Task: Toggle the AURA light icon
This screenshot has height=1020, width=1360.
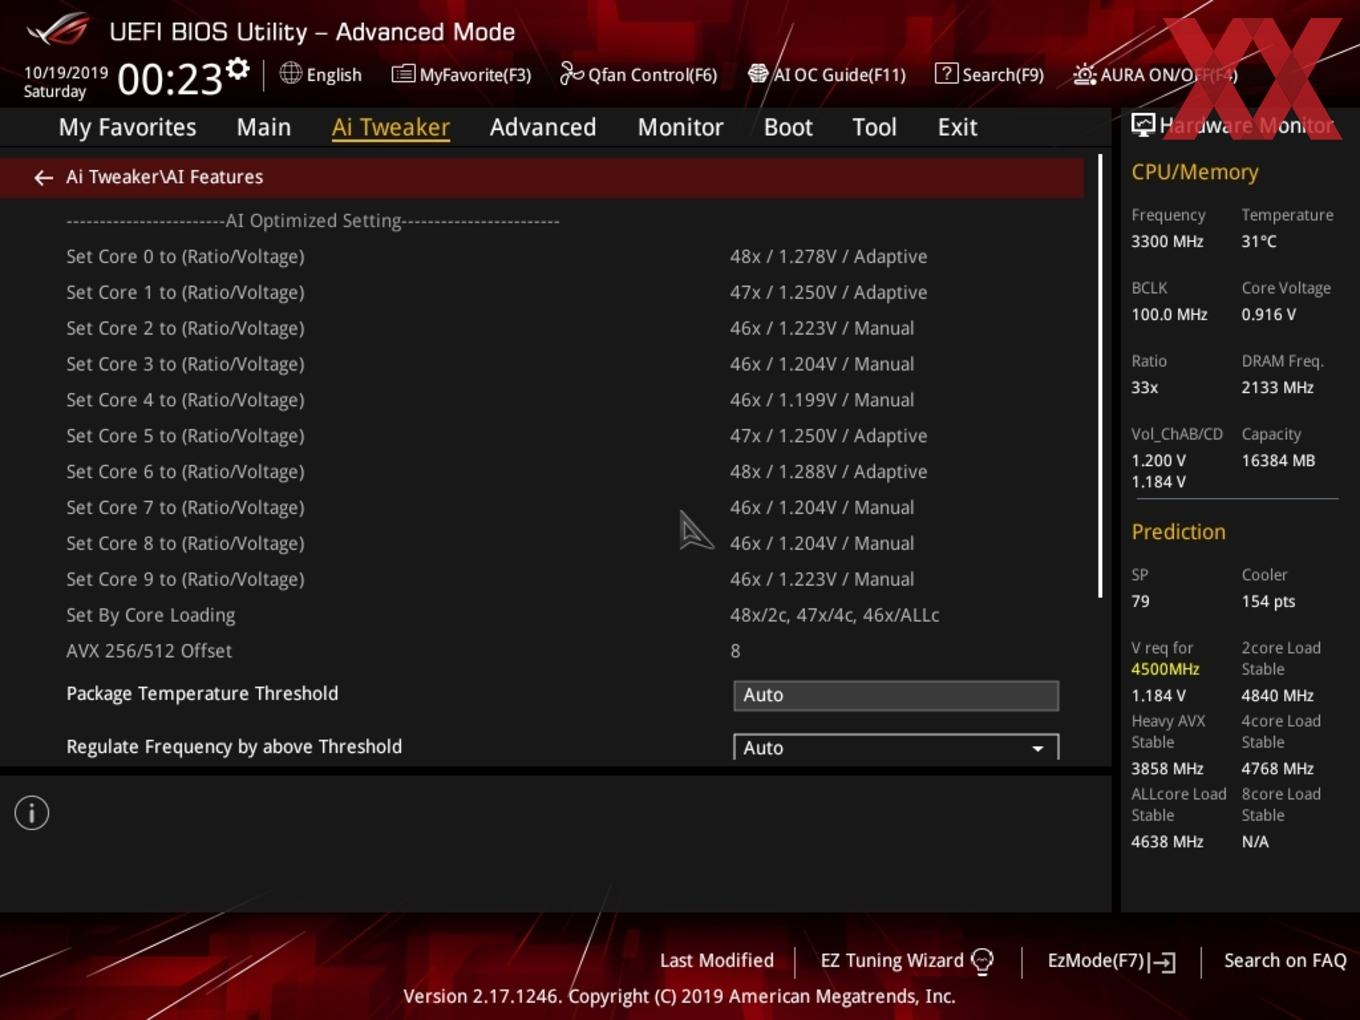Action: point(1084,74)
